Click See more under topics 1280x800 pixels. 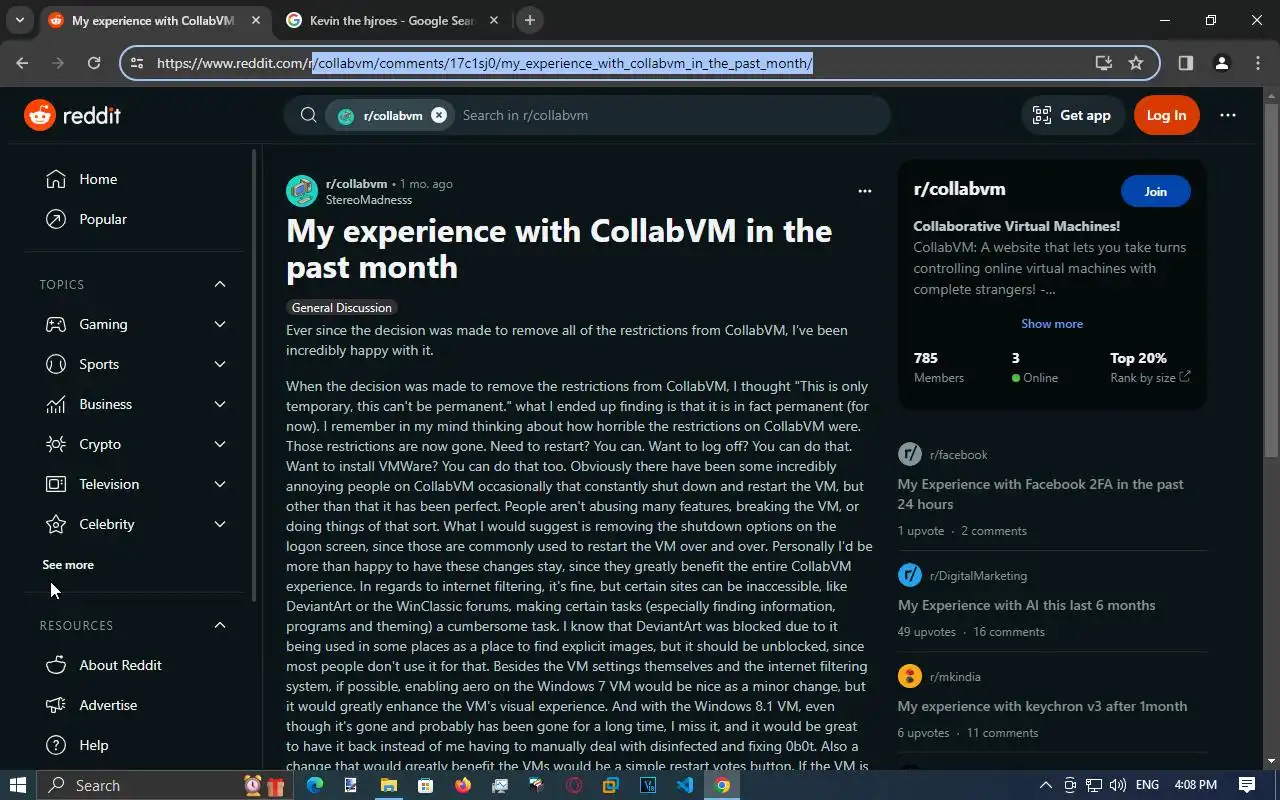pyautogui.click(x=68, y=565)
